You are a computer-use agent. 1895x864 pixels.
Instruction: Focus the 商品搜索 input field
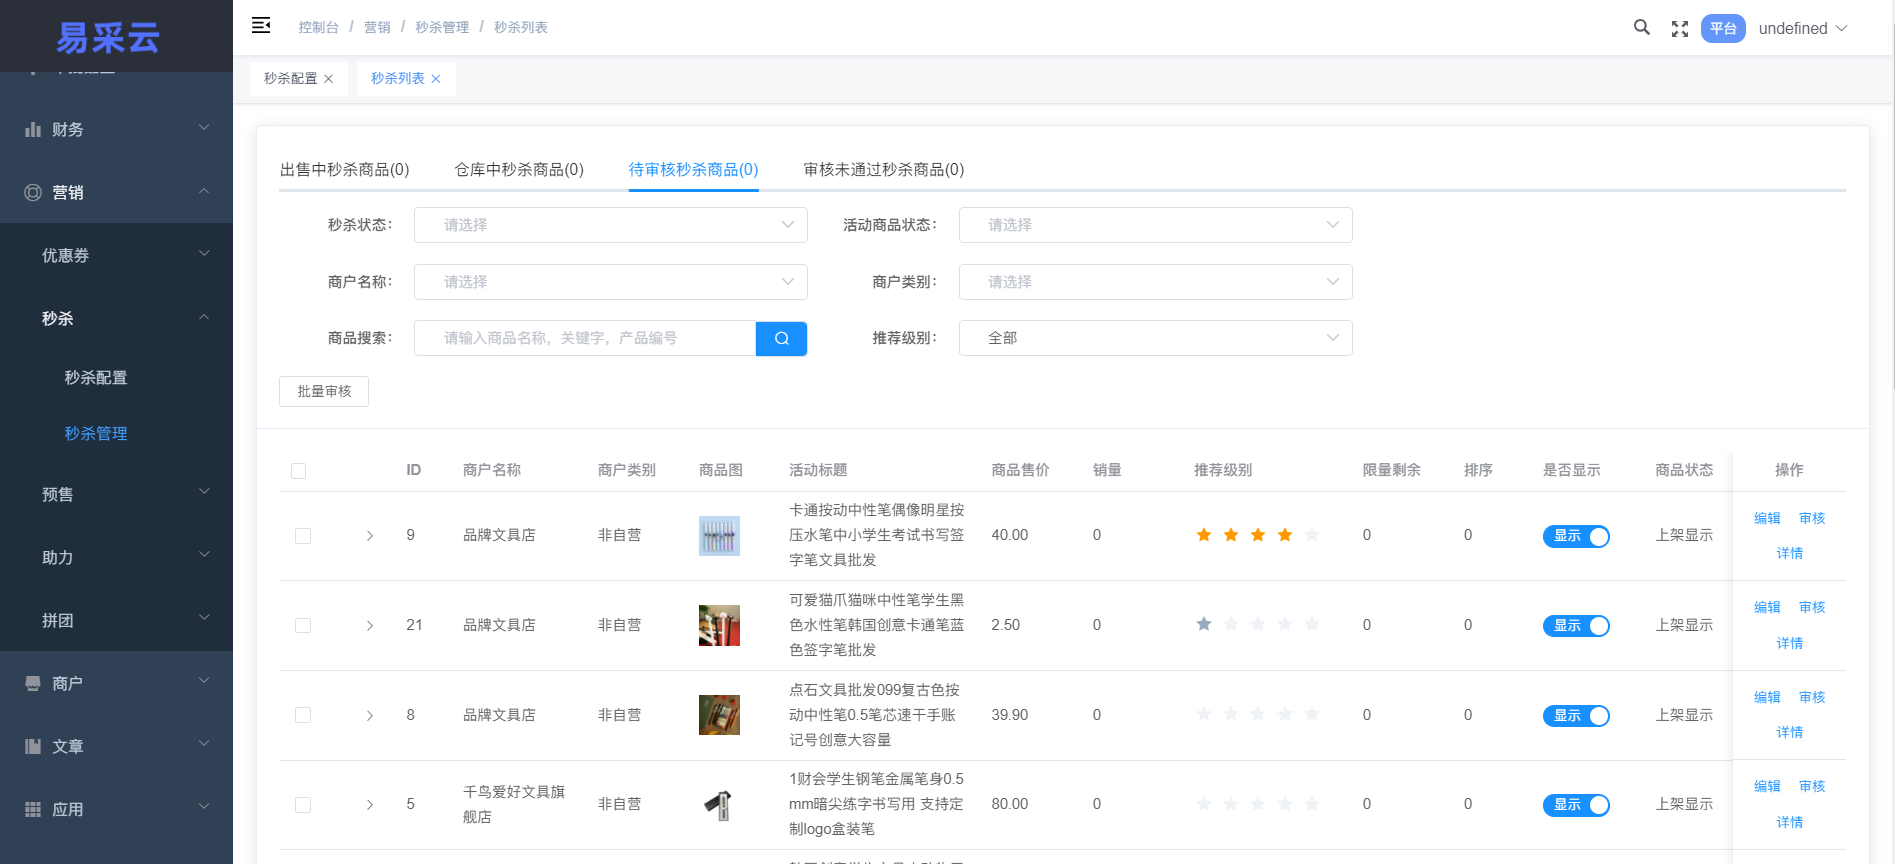pyautogui.click(x=585, y=338)
